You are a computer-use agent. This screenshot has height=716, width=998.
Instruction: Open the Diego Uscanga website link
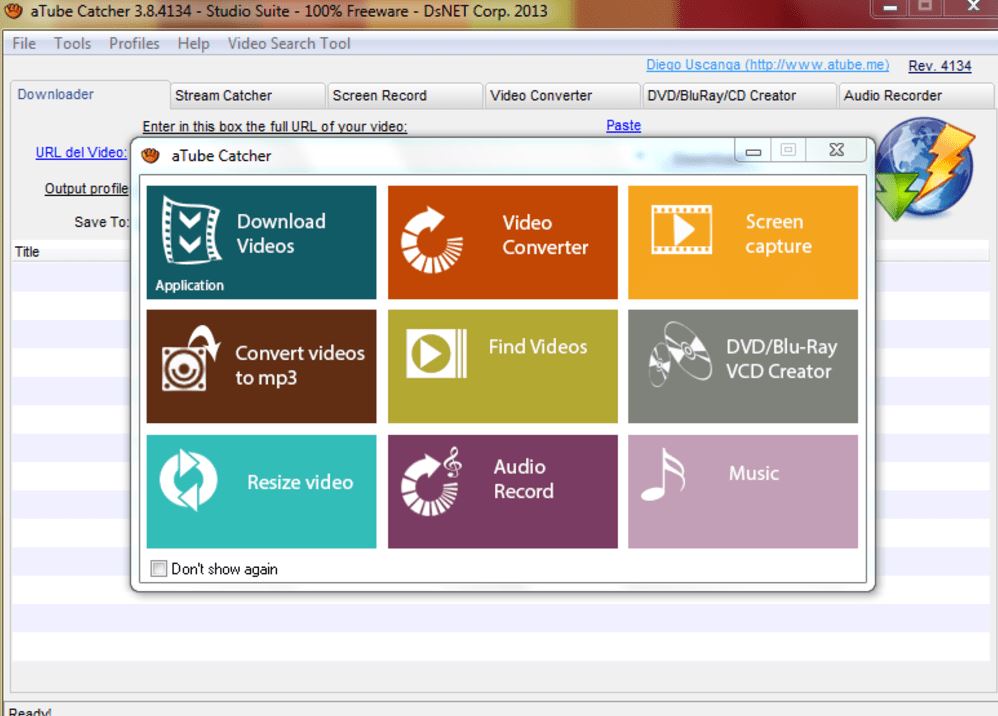click(767, 65)
